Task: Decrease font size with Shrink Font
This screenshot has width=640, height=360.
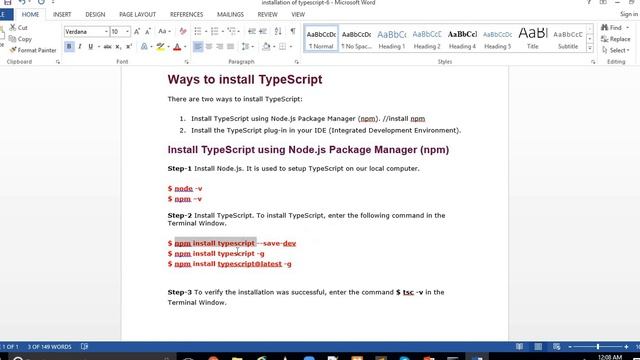Action: point(148,31)
